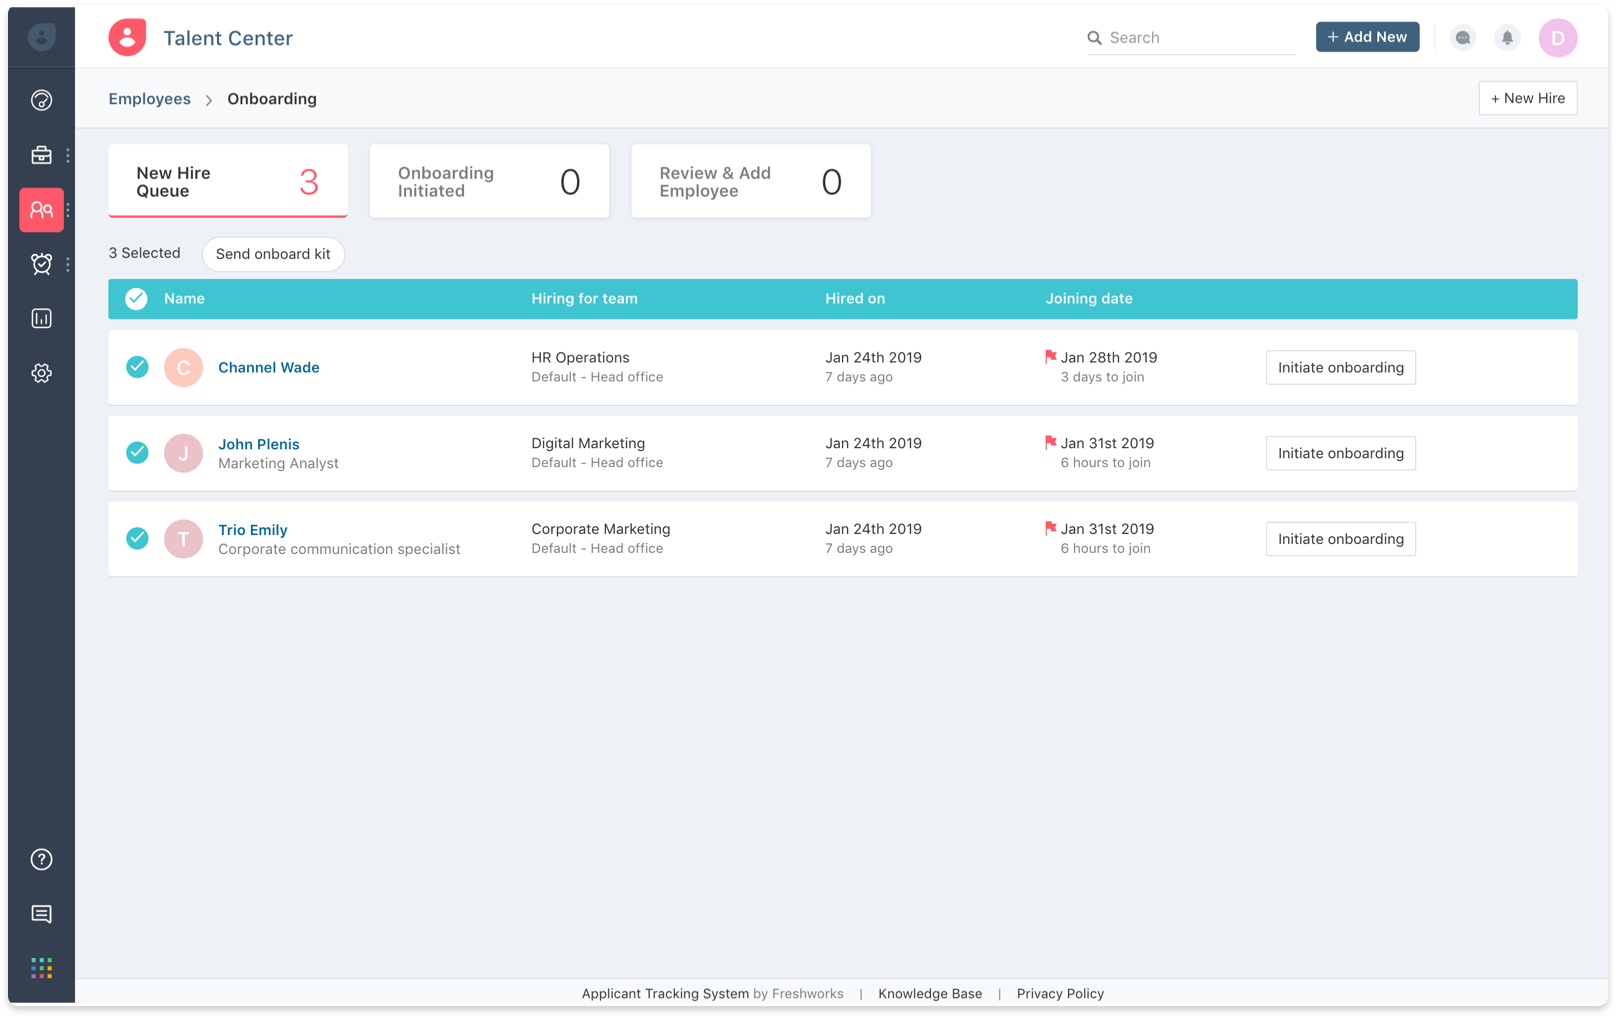
Task: Click the Name column header
Action: coord(184,298)
